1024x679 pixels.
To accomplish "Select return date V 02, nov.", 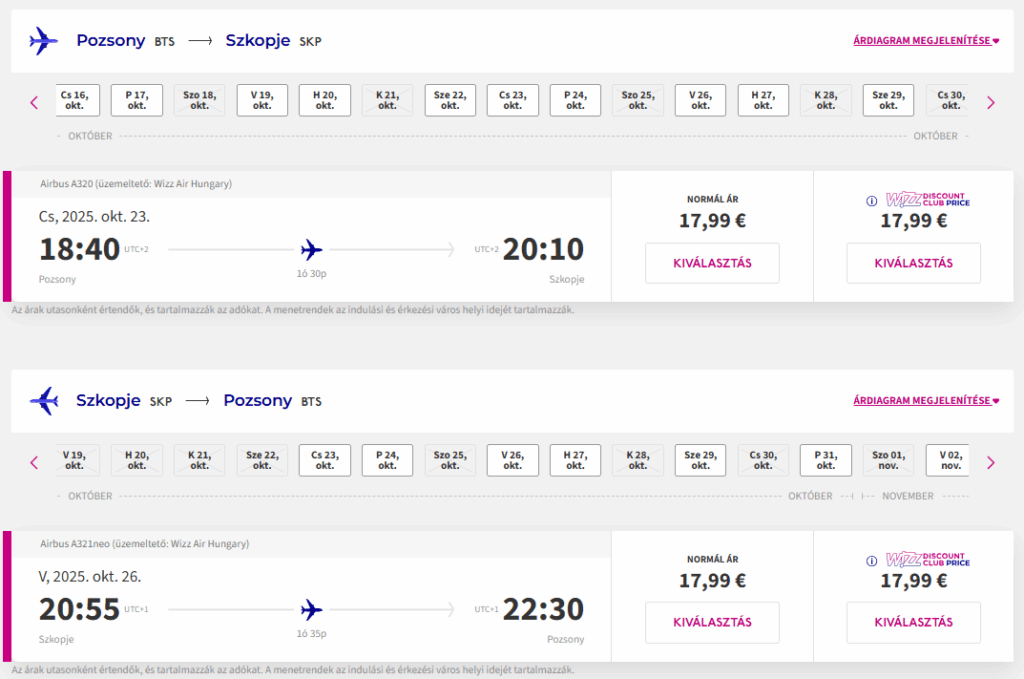I will (948, 460).
